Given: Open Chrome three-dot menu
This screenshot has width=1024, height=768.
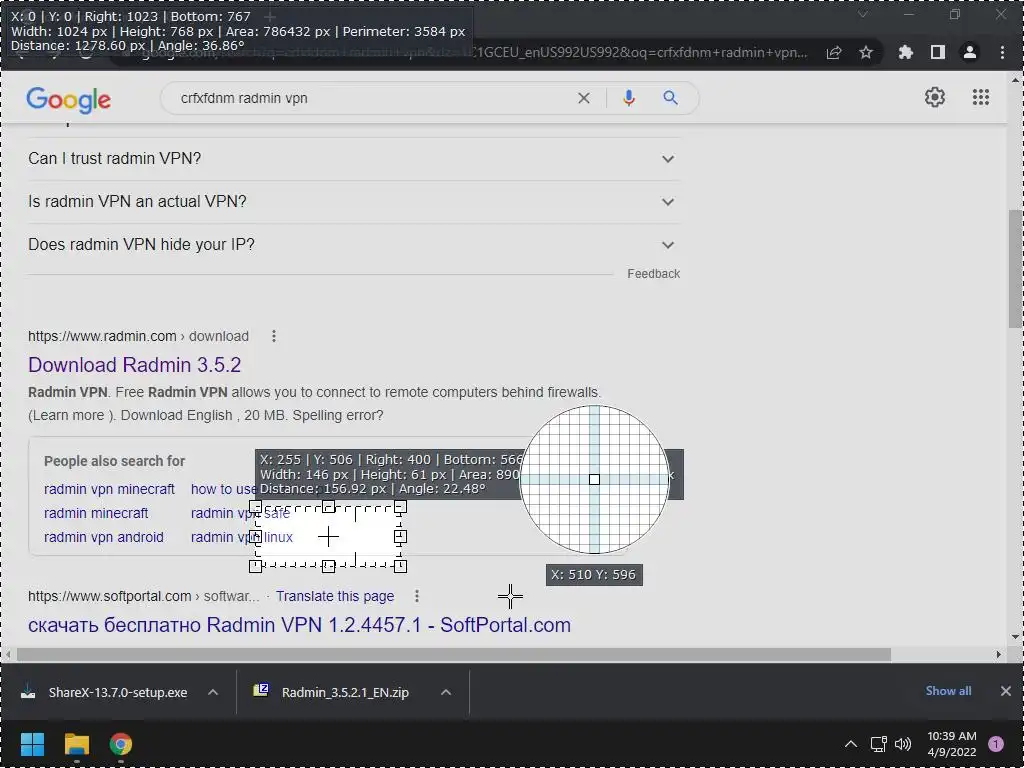Looking at the screenshot, I should coord(1002,52).
